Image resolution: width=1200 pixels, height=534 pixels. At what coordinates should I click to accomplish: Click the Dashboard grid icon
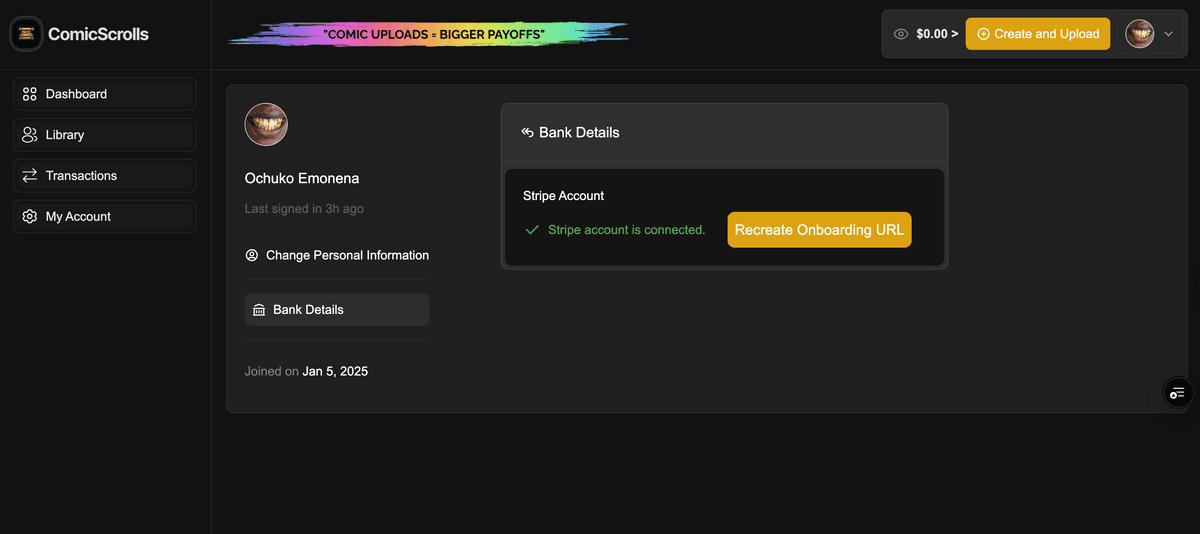(30, 94)
